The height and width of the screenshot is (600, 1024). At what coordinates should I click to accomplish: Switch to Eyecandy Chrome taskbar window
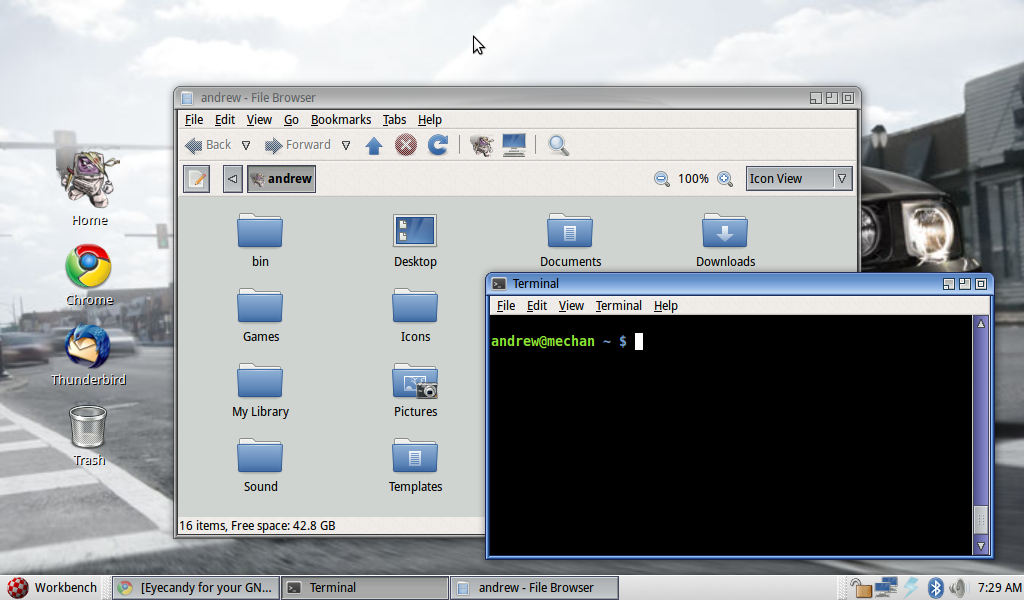pos(195,588)
